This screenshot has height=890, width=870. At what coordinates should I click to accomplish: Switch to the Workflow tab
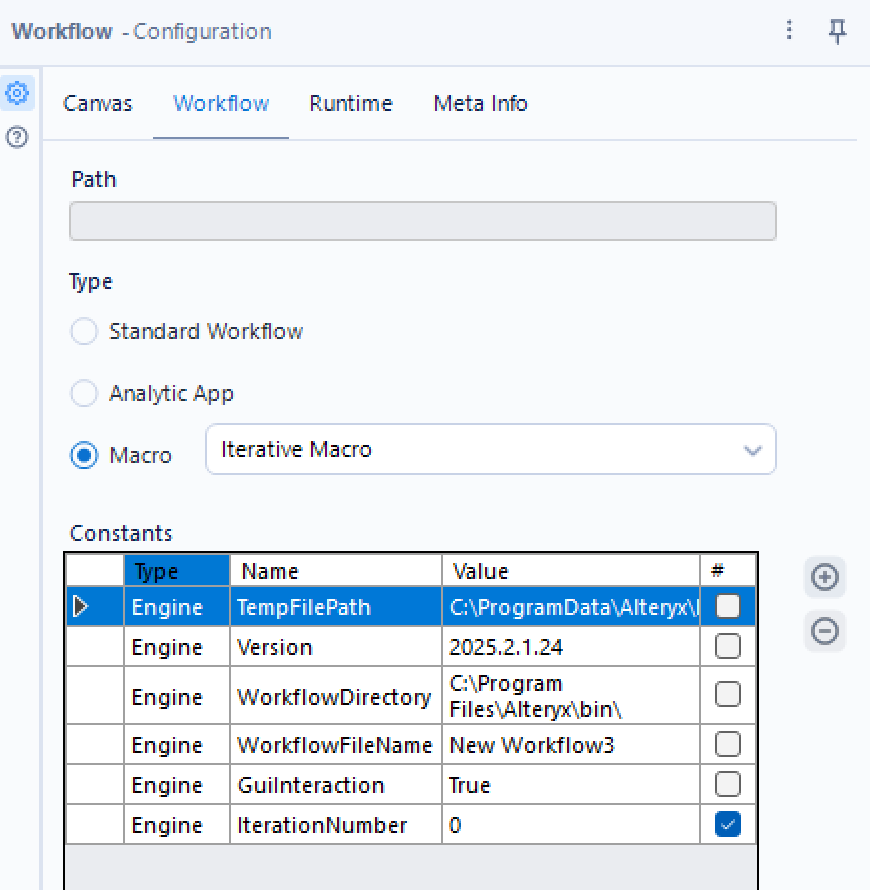click(221, 103)
